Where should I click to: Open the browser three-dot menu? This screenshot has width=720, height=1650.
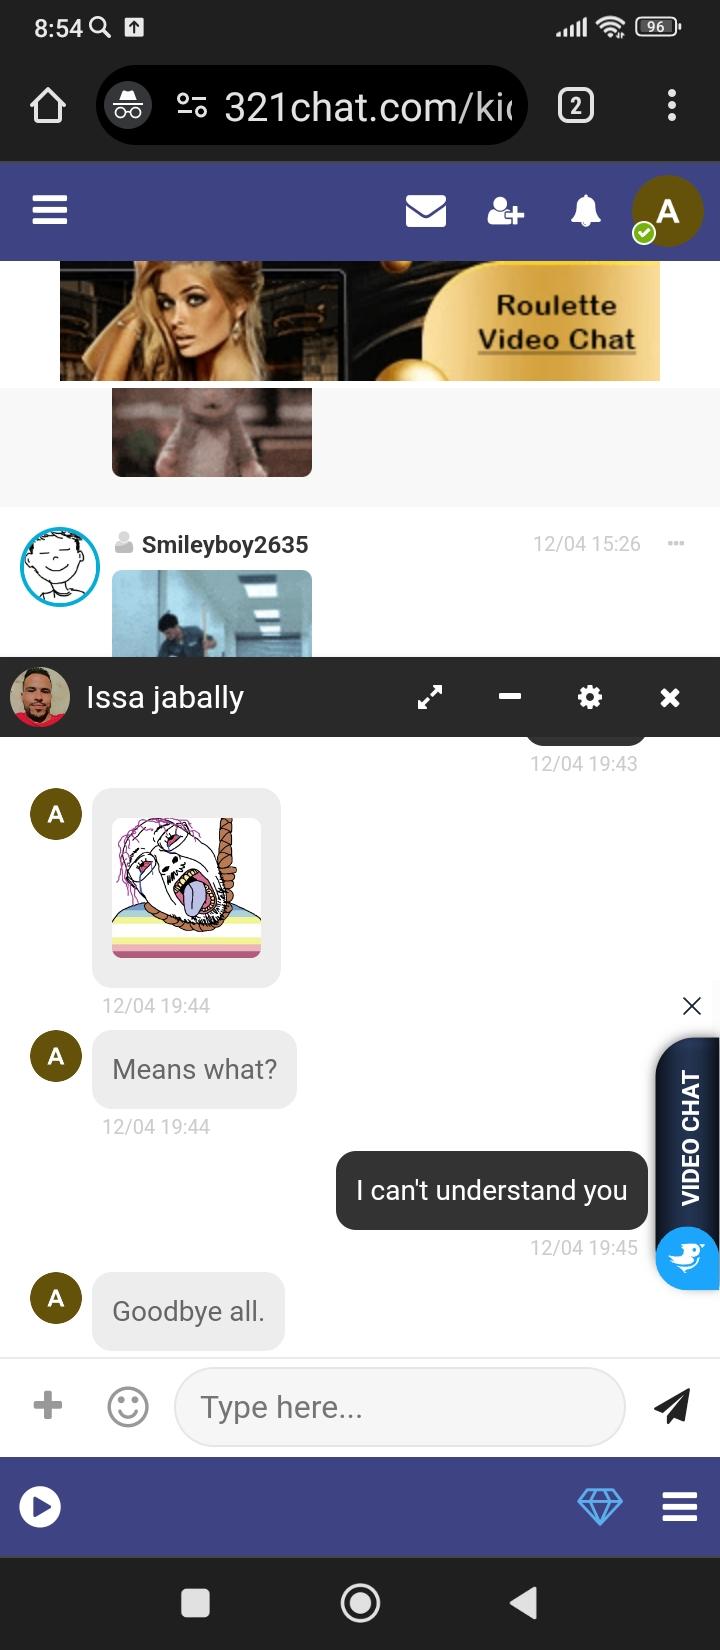tap(672, 105)
